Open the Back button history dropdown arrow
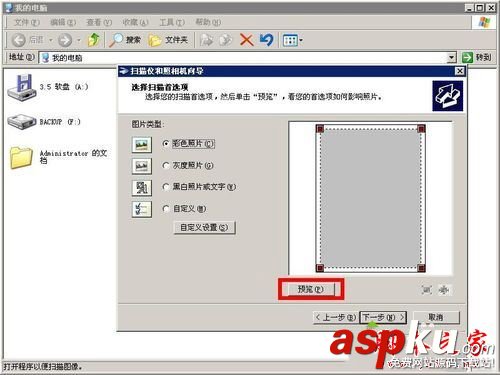Viewport: 500px width, 375px height. coord(51,40)
